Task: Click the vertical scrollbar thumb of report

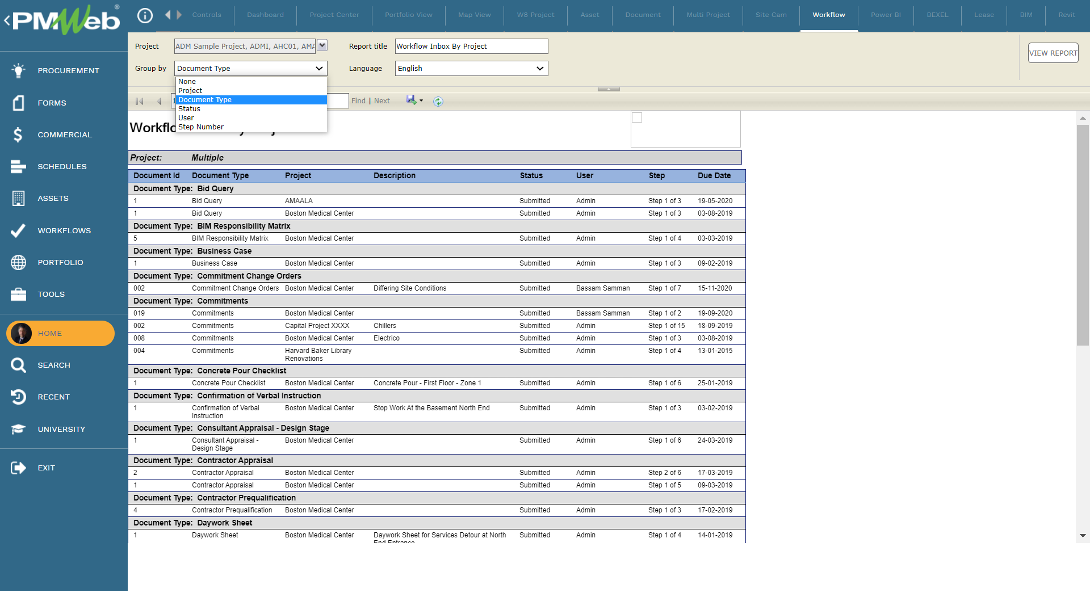Action: point(1082,235)
